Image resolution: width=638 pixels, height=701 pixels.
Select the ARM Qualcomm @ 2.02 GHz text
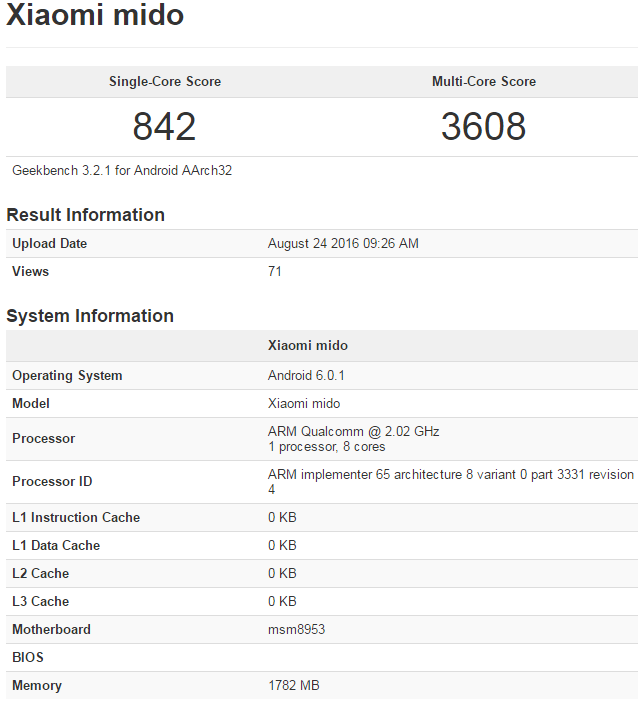pos(354,431)
